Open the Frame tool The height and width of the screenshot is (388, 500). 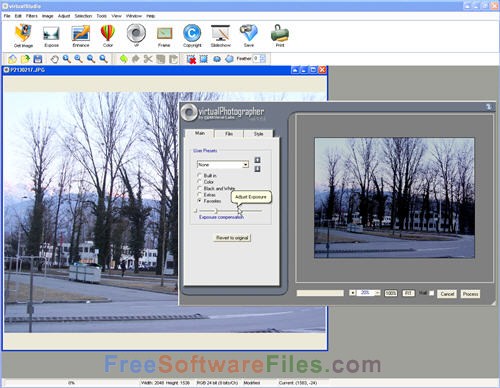164,36
